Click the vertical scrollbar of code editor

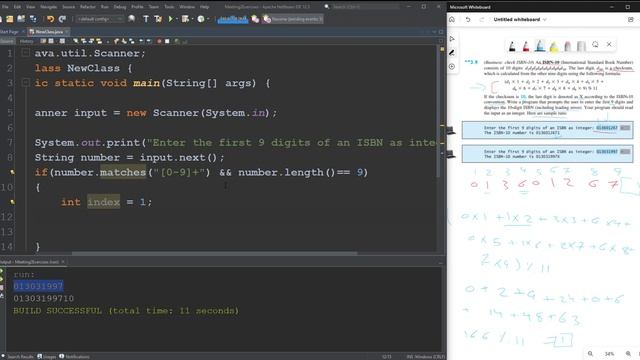[439, 112]
